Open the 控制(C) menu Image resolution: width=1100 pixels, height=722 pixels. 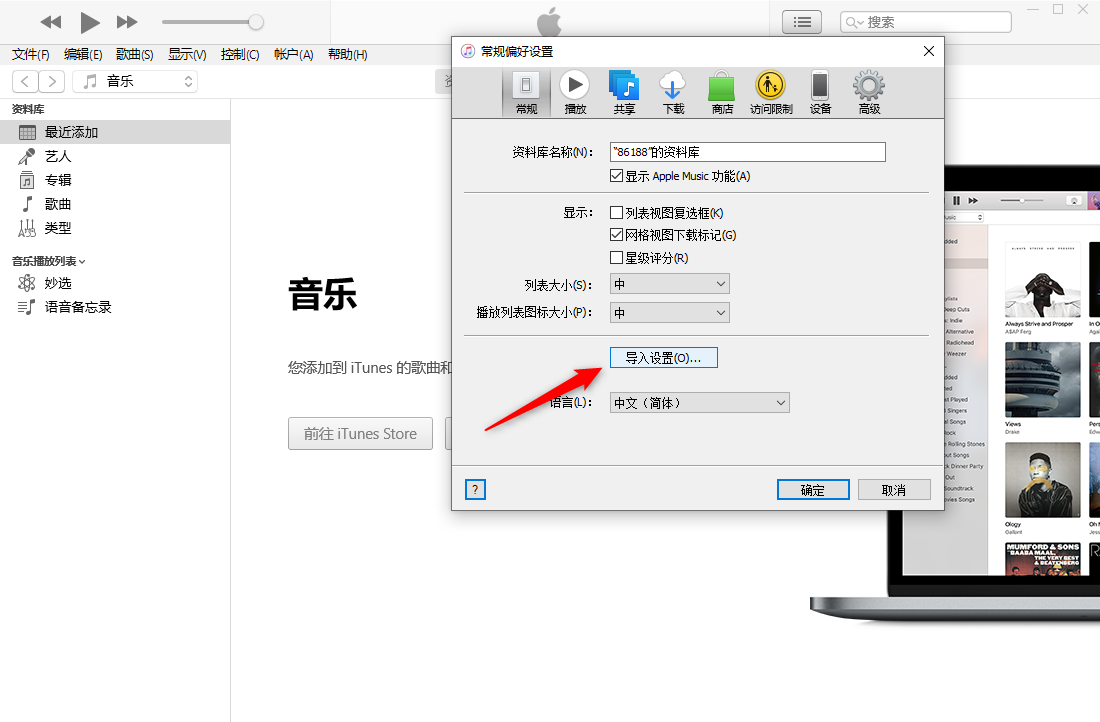240,55
